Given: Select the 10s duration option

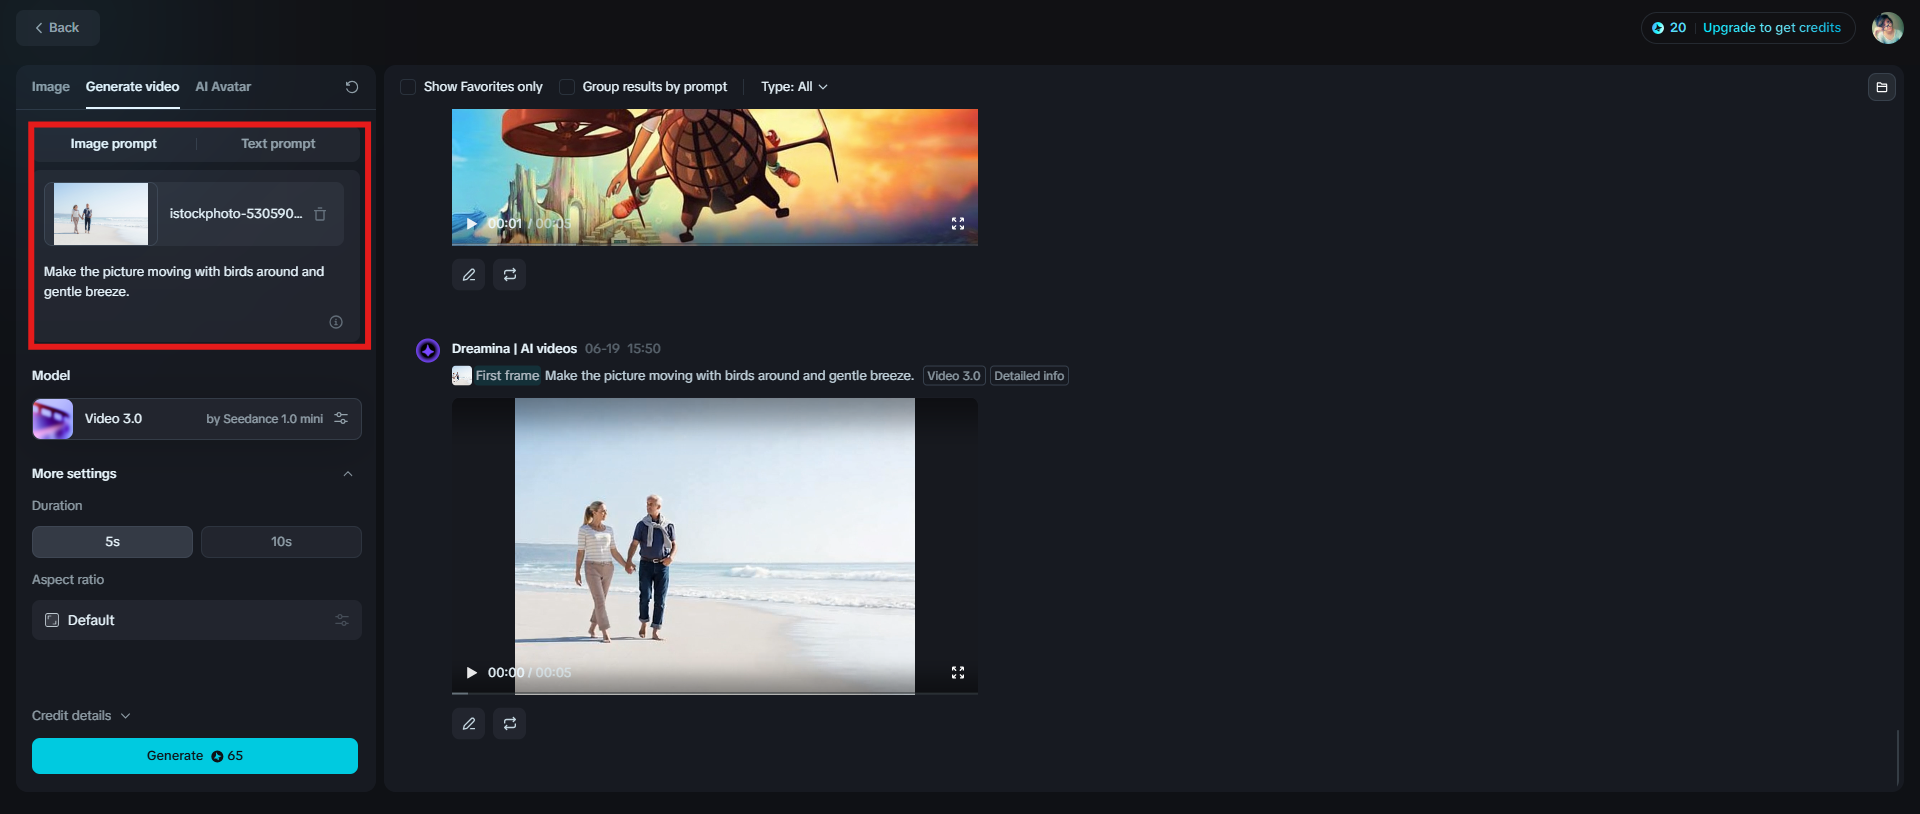Looking at the screenshot, I should pos(281,542).
